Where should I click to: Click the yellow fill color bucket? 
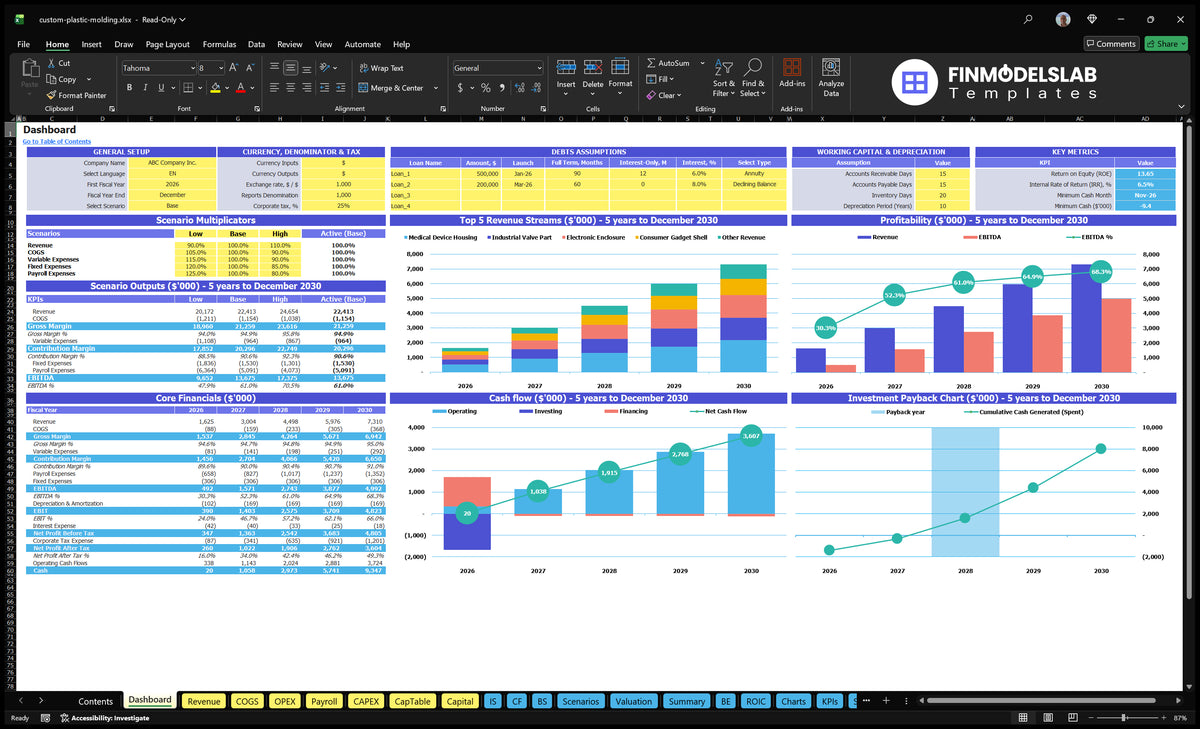click(x=215, y=88)
